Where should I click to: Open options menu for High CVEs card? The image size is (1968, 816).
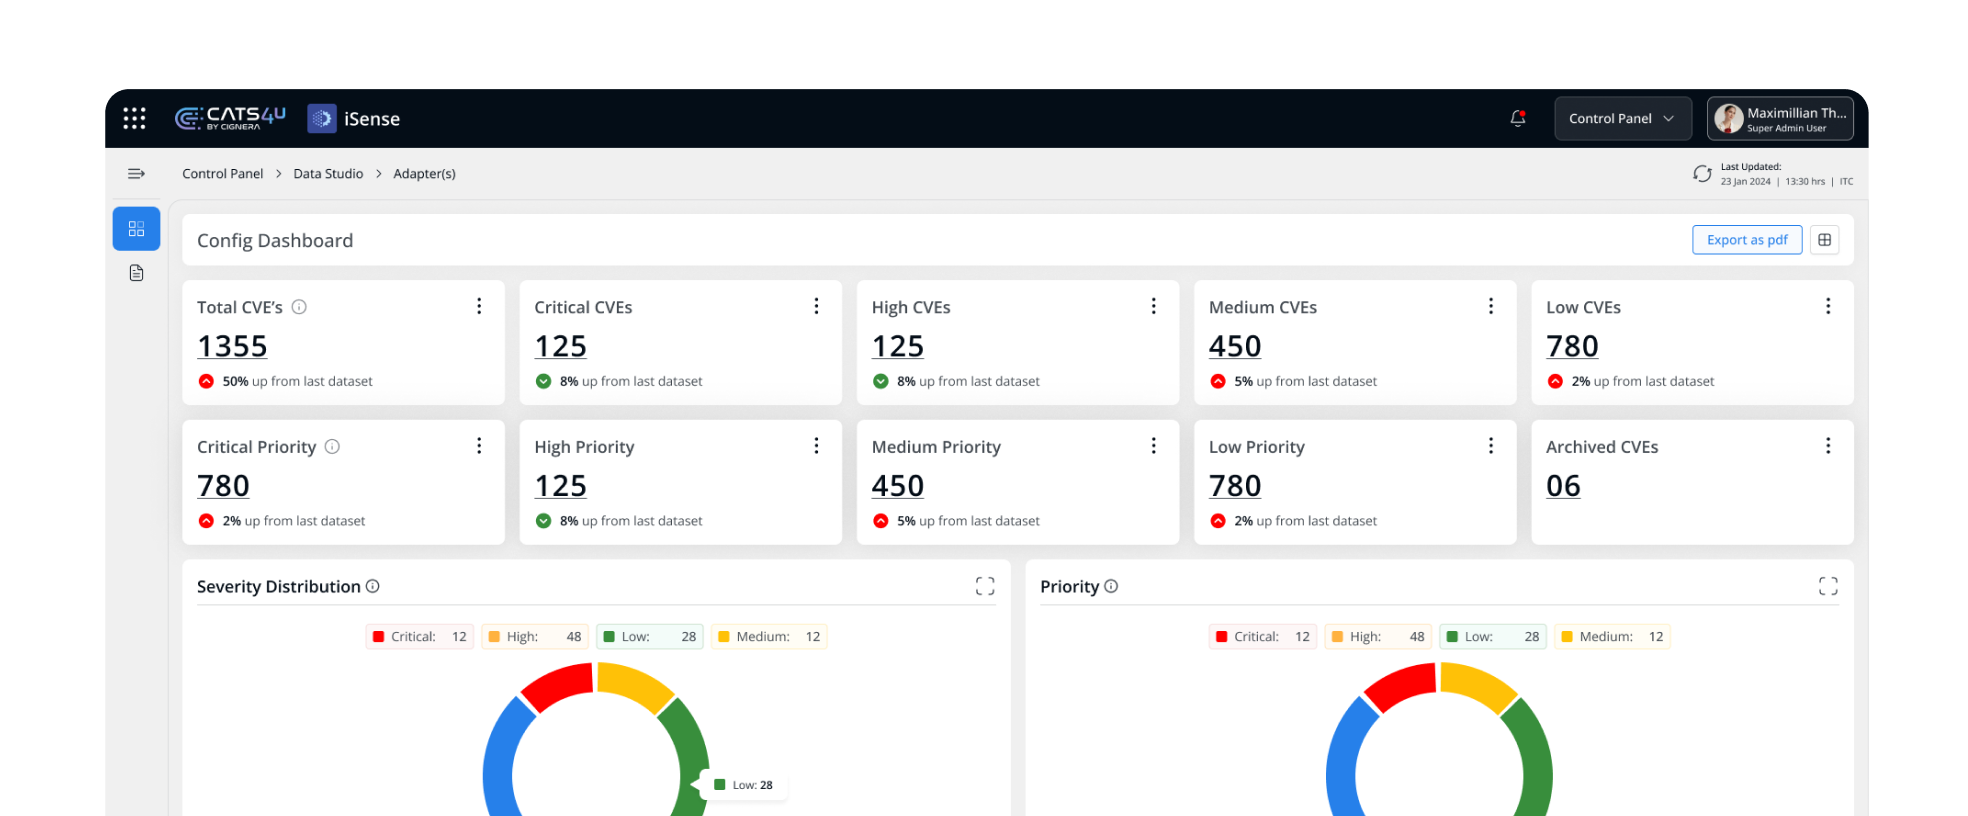[1153, 306]
